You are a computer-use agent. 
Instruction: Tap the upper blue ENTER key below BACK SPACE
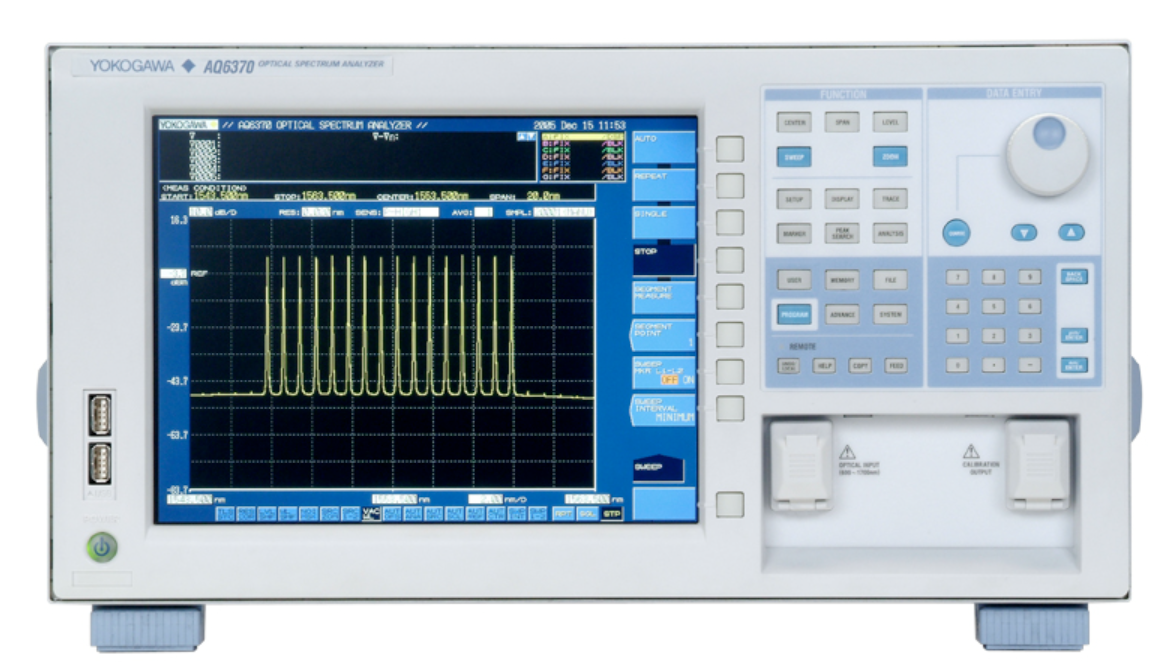tap(1074, 336)
